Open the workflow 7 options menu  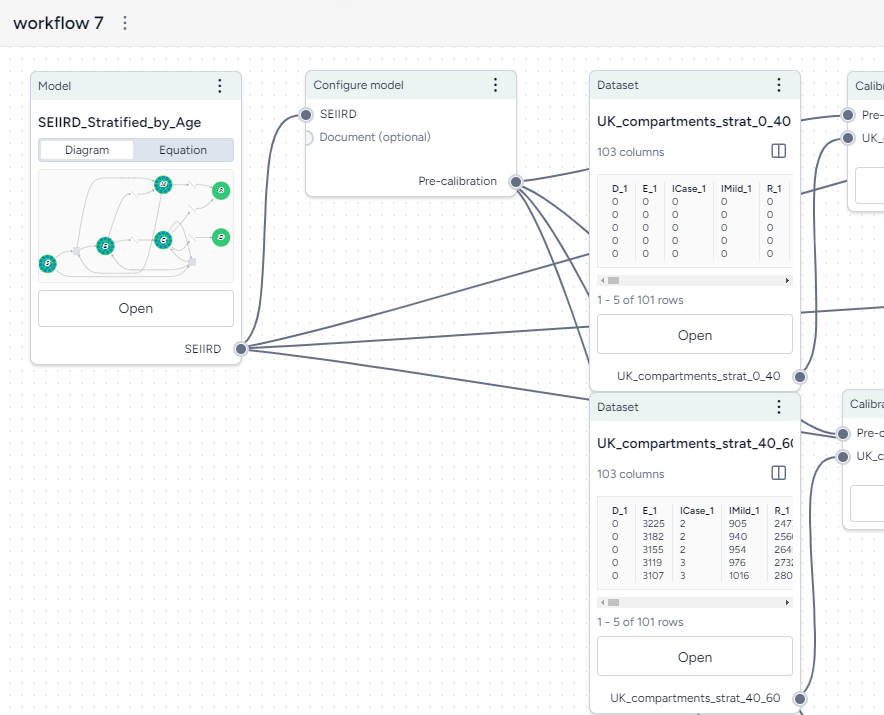[123, 22]
